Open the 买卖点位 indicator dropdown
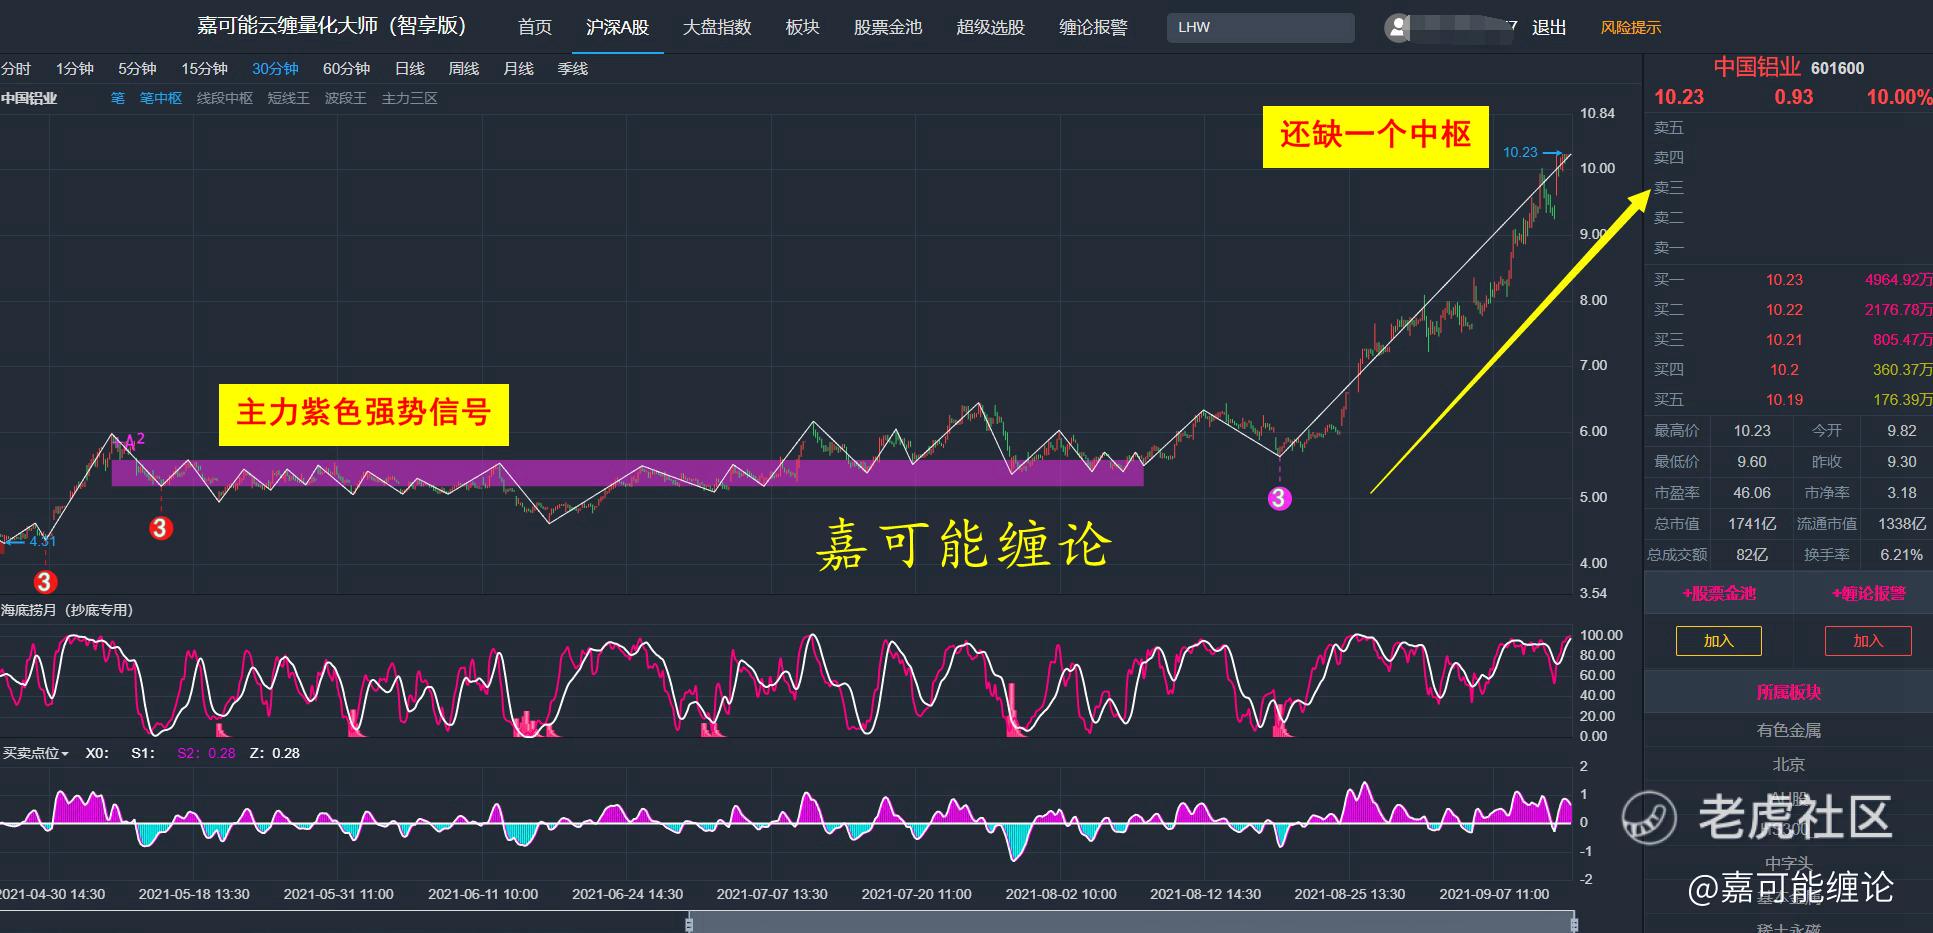This screenshot has width=1933, height=933. [x=36, y=753]
